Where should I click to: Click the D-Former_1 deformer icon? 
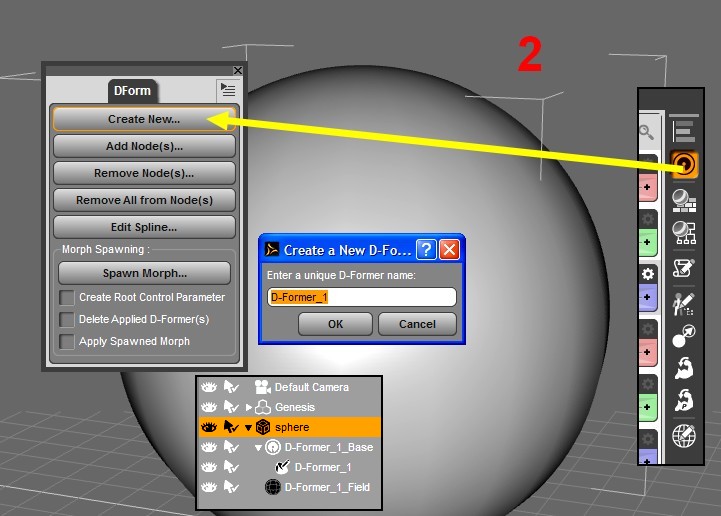282,467
